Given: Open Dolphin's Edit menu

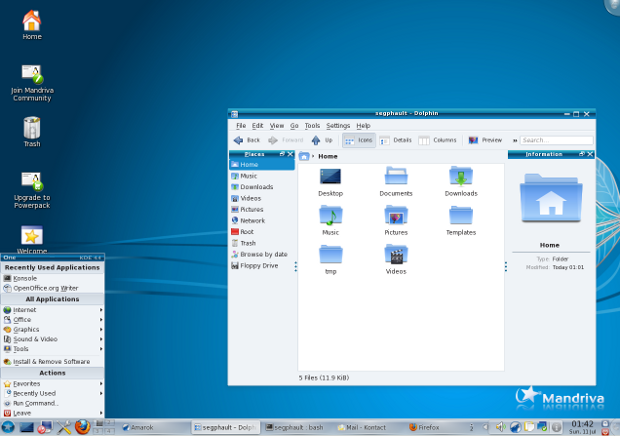Looking at the screenshot, I should point(257,126).
